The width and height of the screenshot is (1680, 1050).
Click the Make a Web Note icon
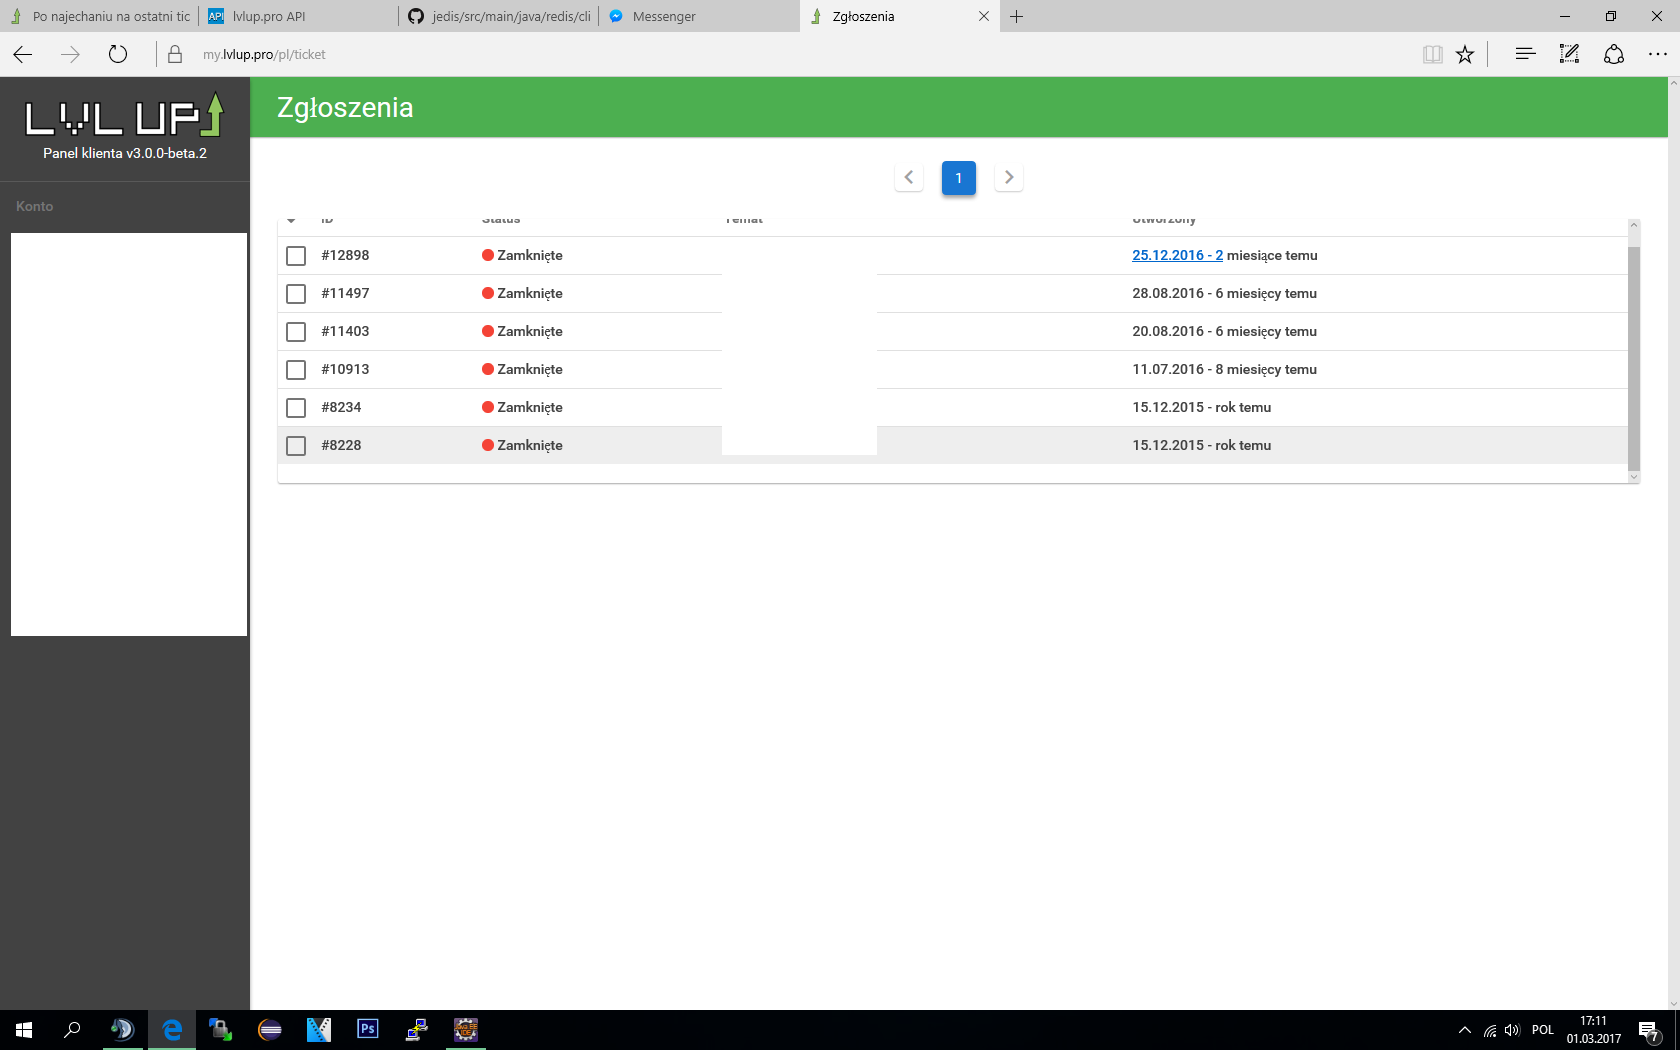pyautogui.click(x=1569, y=54)
